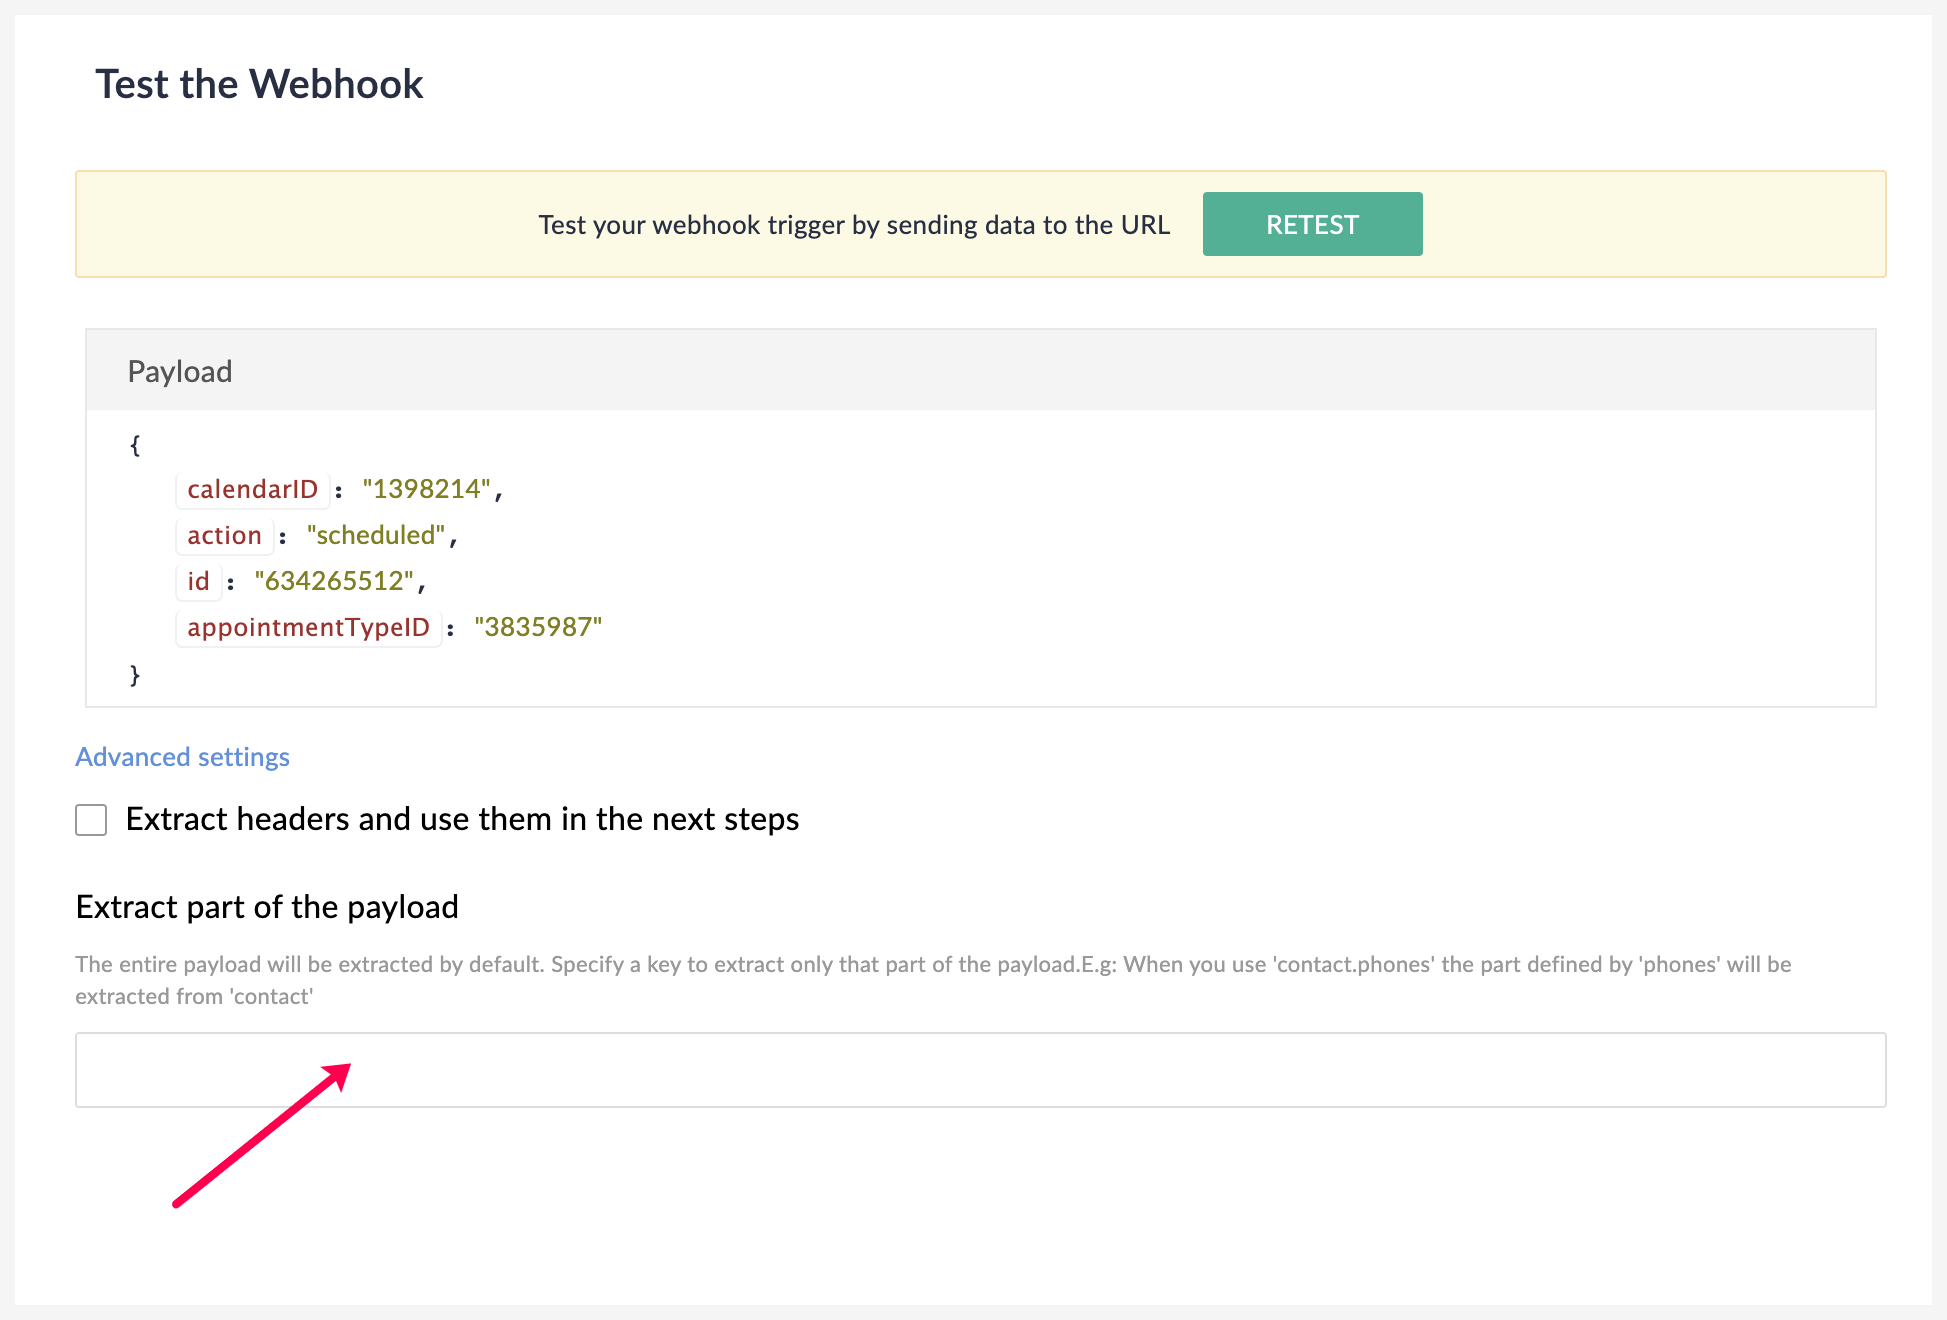Select the calendarID key in the payload
The image size is (1947, 1320).
[252, 489]
